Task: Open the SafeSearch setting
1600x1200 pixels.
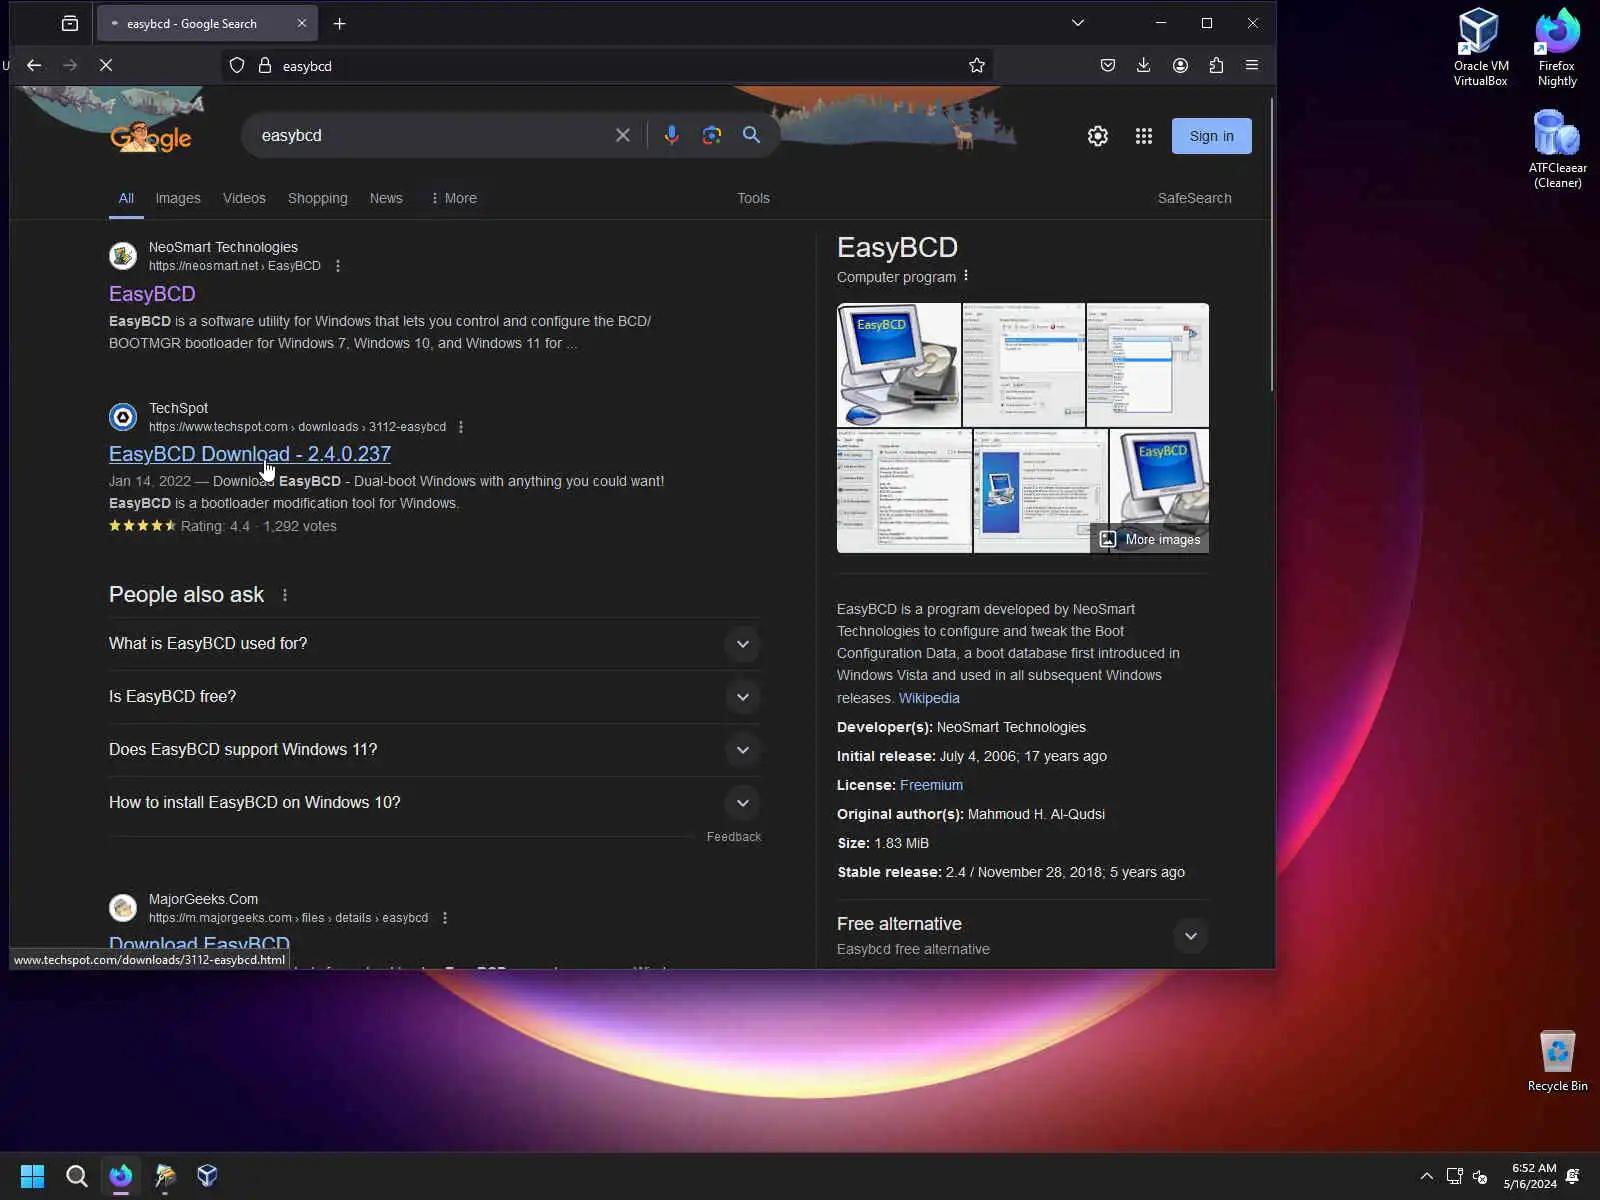Action: (x=1194, y=198)
